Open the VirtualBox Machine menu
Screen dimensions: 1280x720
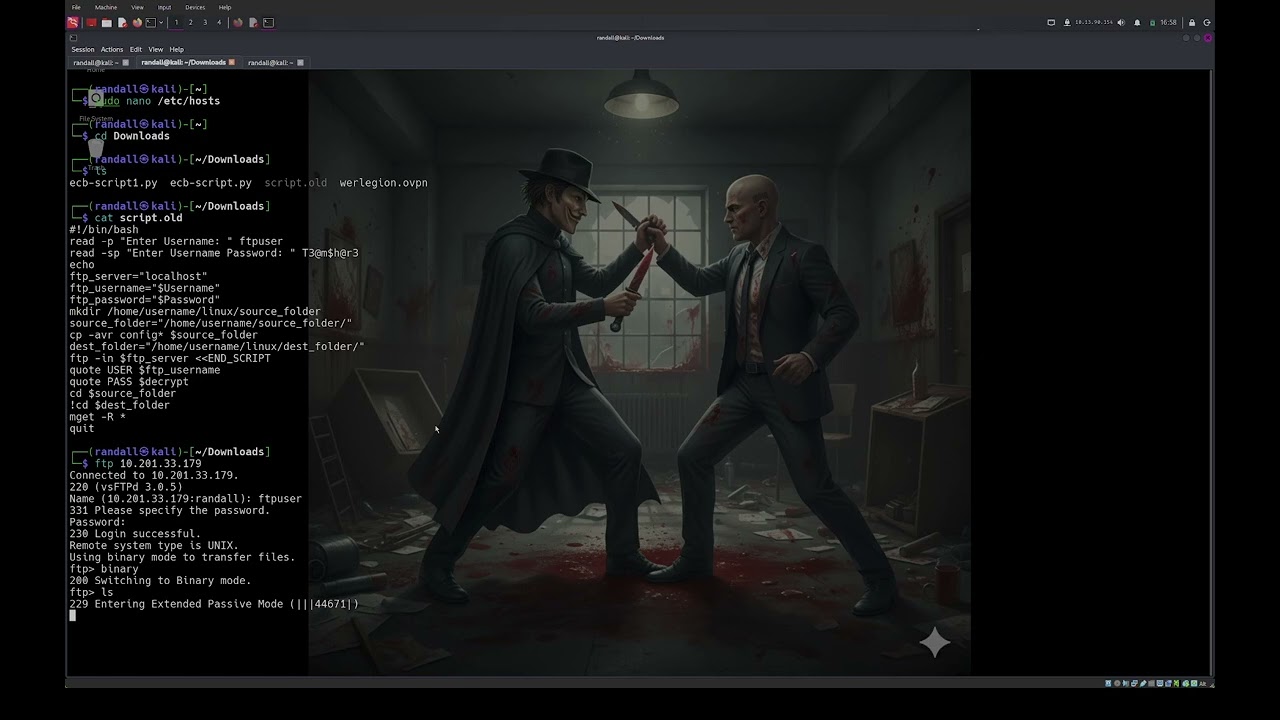[106, 7]
